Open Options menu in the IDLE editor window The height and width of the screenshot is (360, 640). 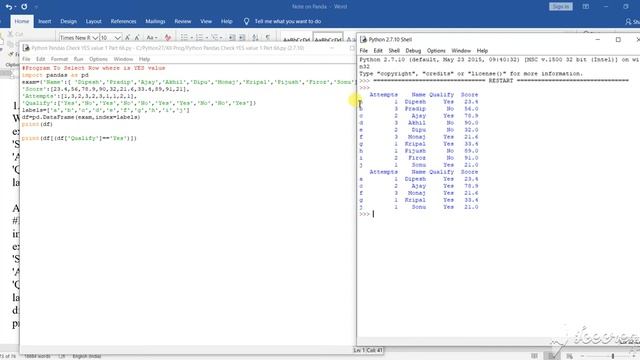98,59
